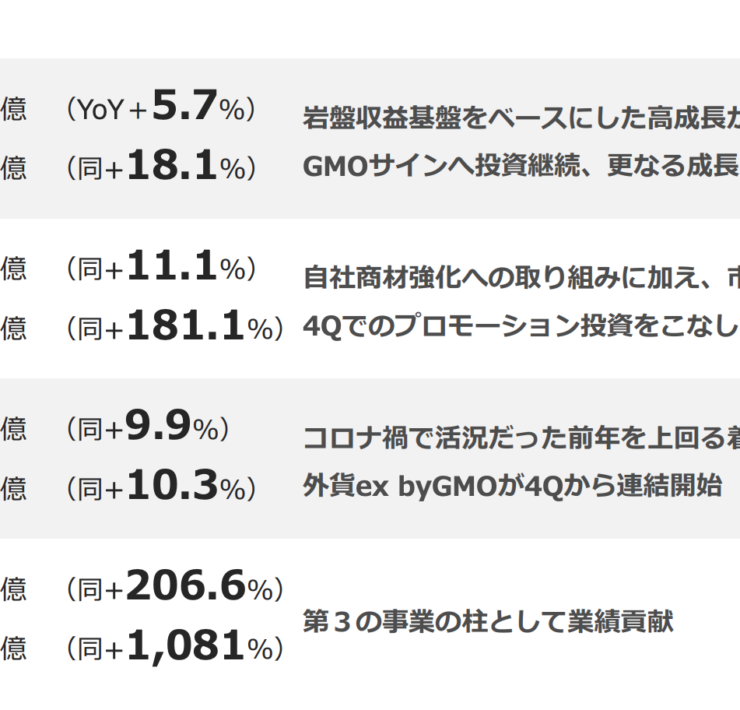
Task: Select the 外貨ex byGMO text line
Action: (x=512, y=486)
